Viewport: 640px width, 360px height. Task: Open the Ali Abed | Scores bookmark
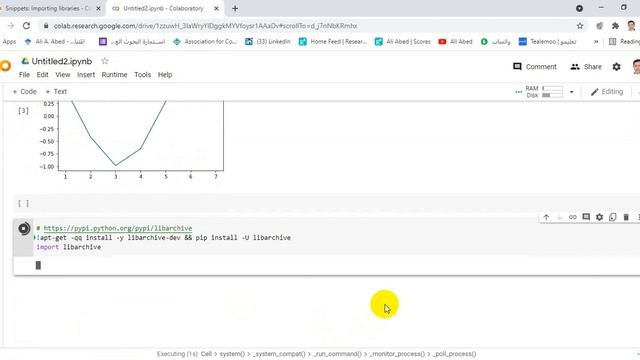tap(402, 42)
